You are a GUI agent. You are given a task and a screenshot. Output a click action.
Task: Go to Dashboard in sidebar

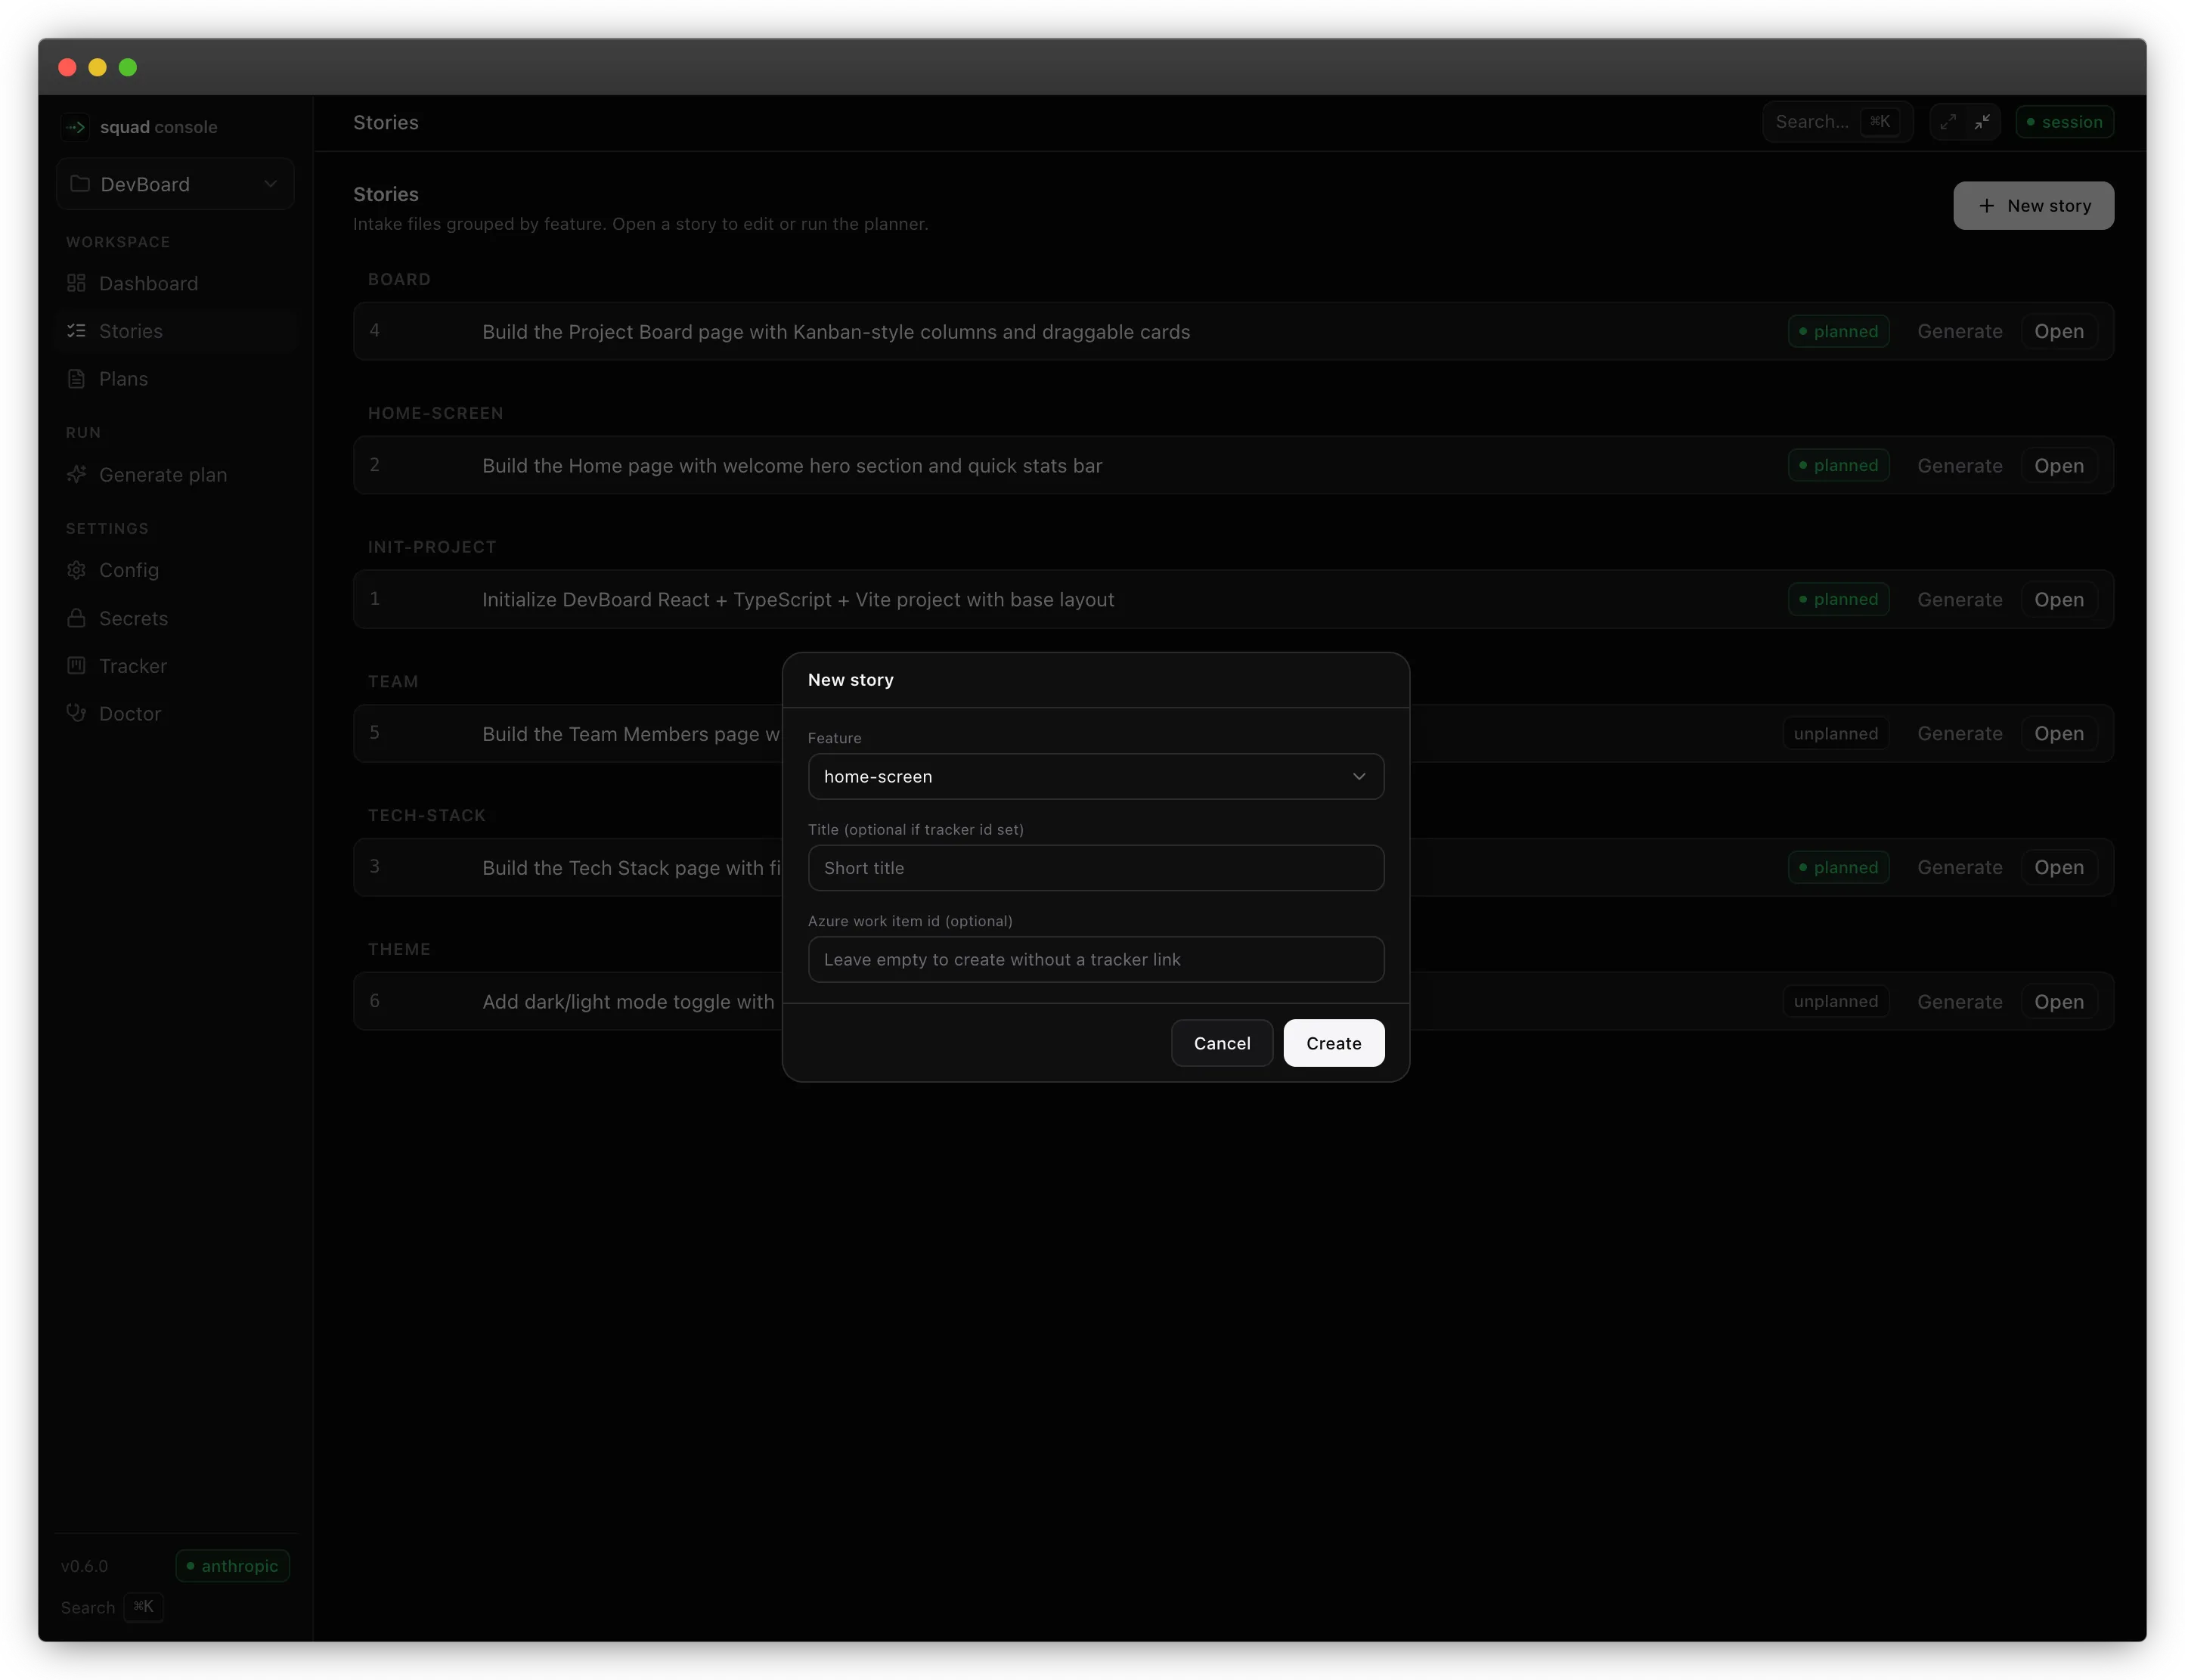[175, 283]
